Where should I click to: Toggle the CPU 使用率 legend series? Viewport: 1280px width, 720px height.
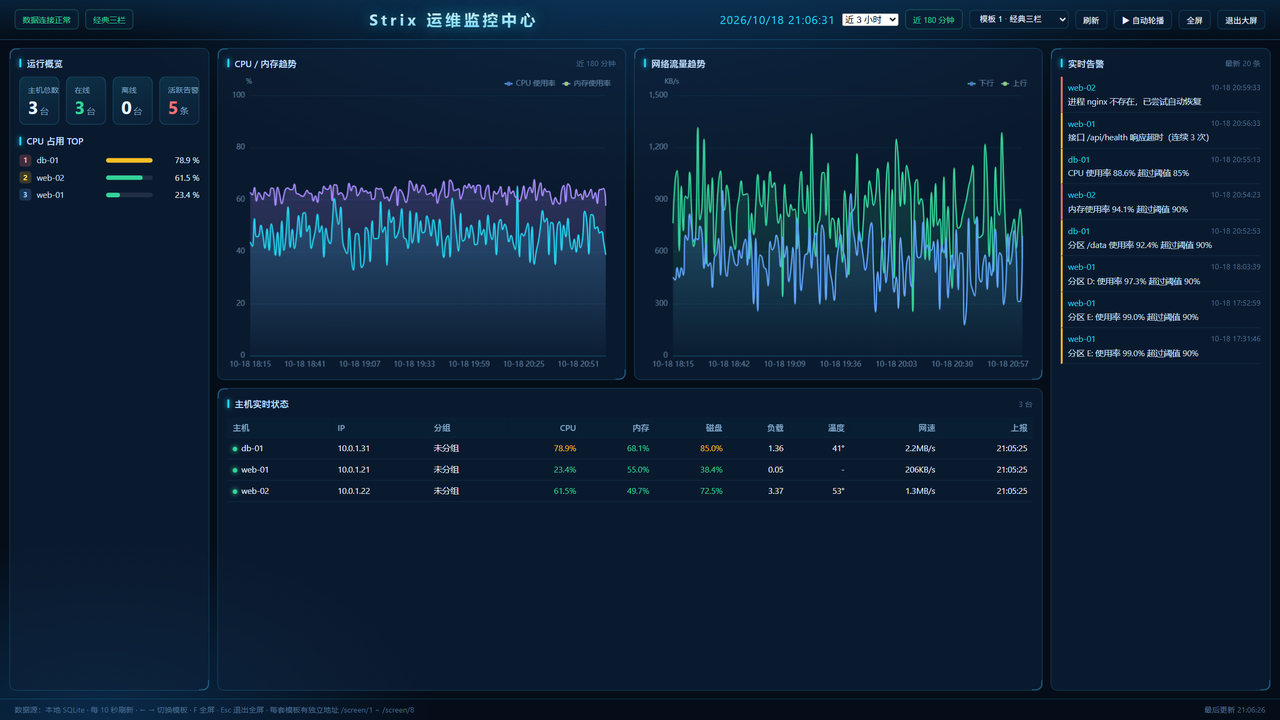[530, 83]
